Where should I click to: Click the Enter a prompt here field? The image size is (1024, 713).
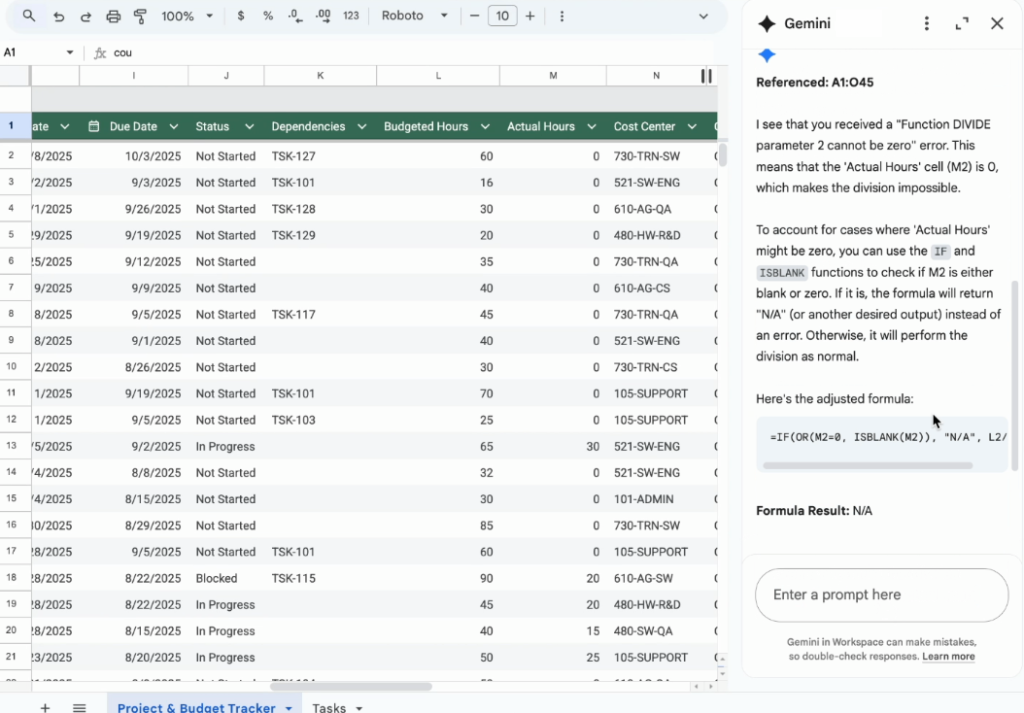tap(880, 595)
